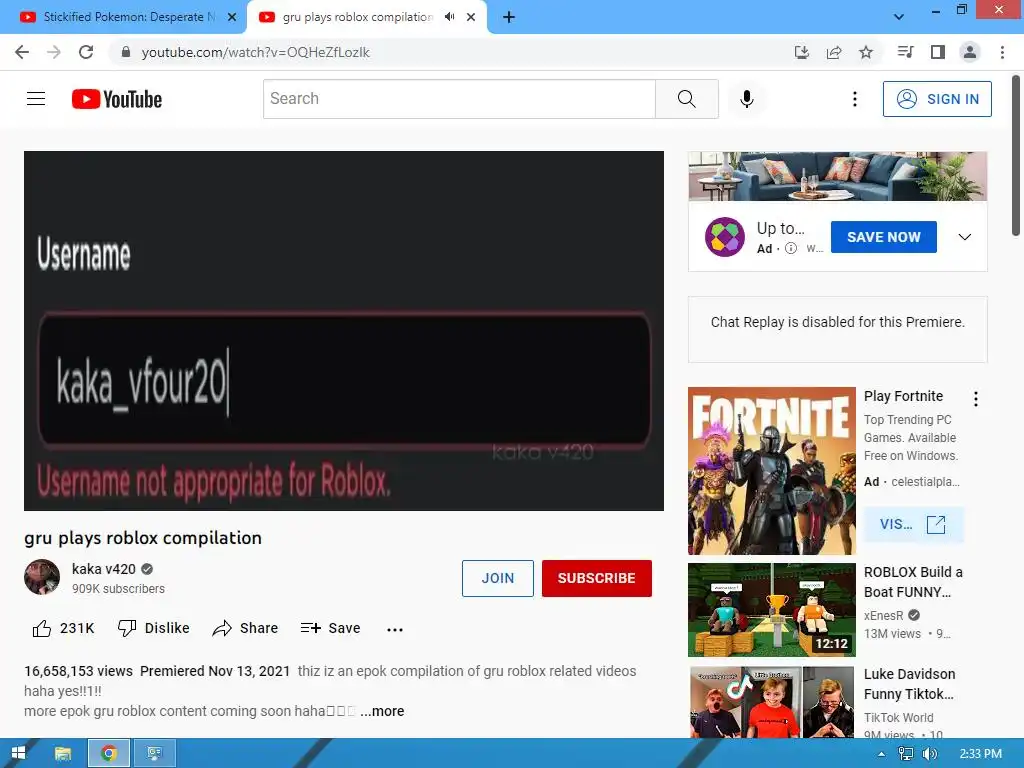Open the ROBLOX Build a Boat video thumbnail
The height and width of the screenshot is (768, 1024).
click(772, 610)
